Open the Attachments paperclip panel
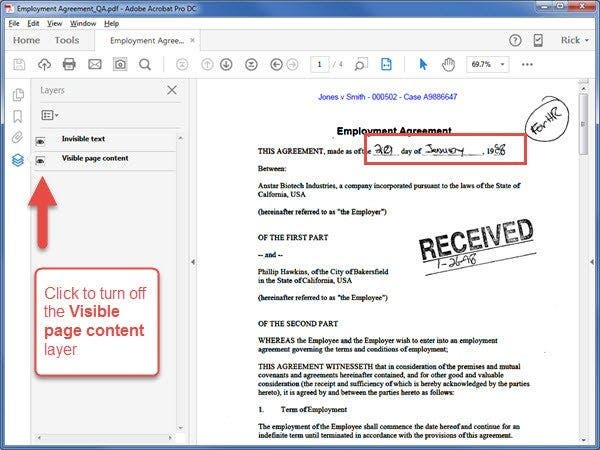 (17, 138)
